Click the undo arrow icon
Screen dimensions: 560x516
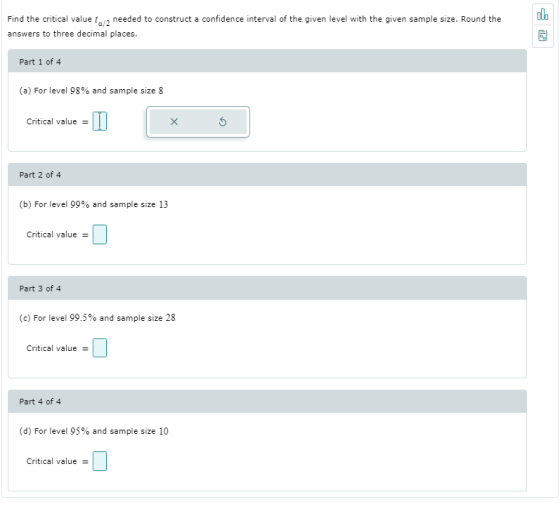click(222, 122)
